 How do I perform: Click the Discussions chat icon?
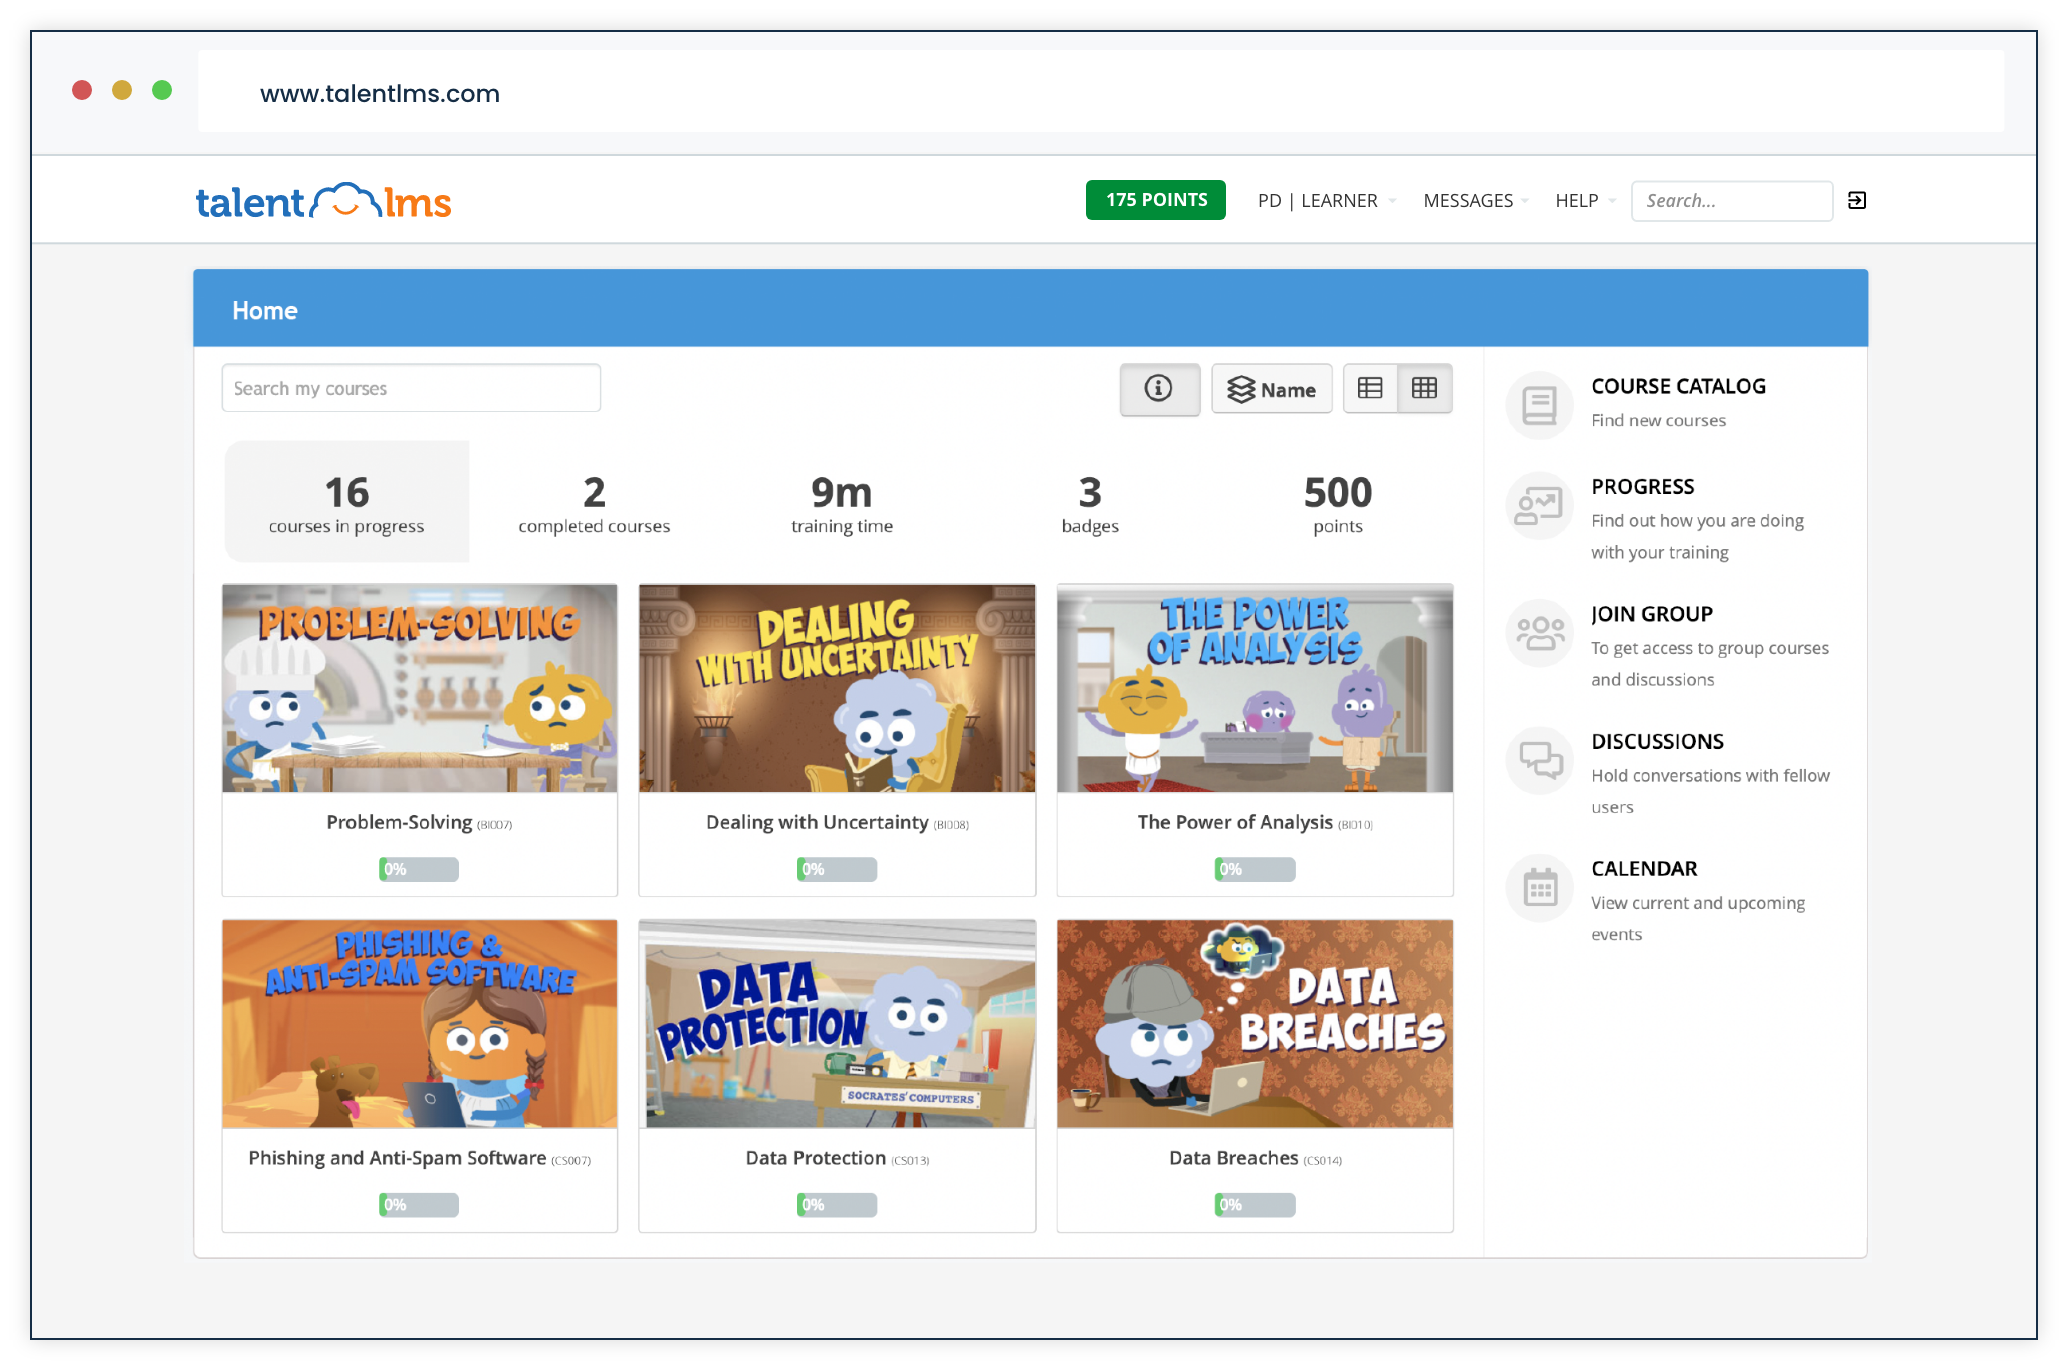(1539, 760)
